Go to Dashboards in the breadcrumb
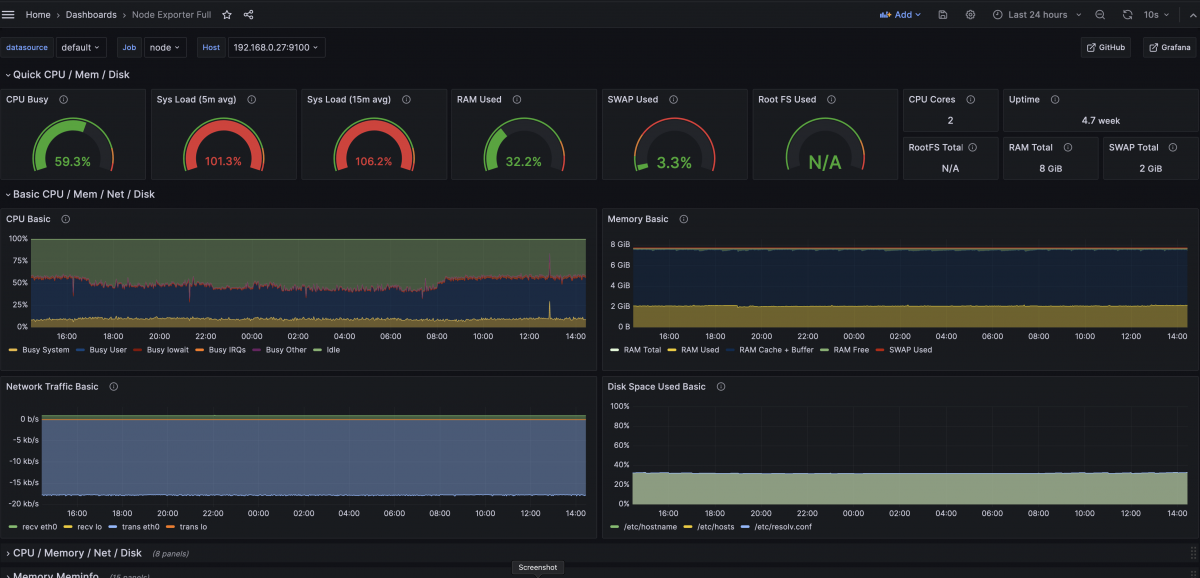Viewport: 1200px width, 578px height. point(91,15)
